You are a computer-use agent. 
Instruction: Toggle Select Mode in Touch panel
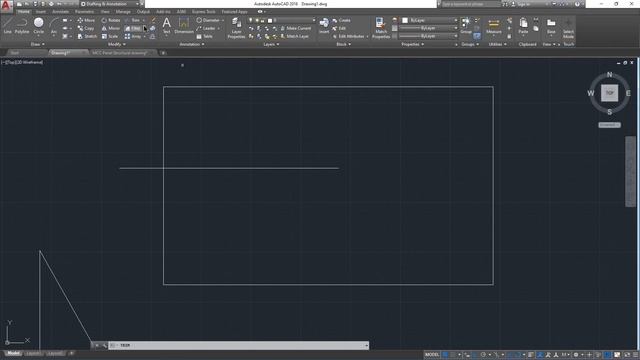tap(568, 28)
